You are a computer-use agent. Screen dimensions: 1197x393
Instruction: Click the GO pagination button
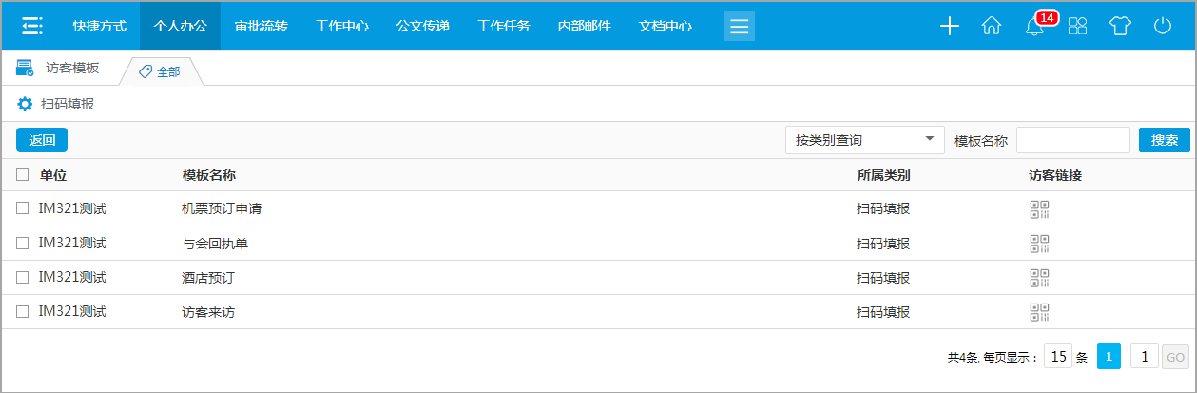pyautogui.click(x=1176, y=356)
